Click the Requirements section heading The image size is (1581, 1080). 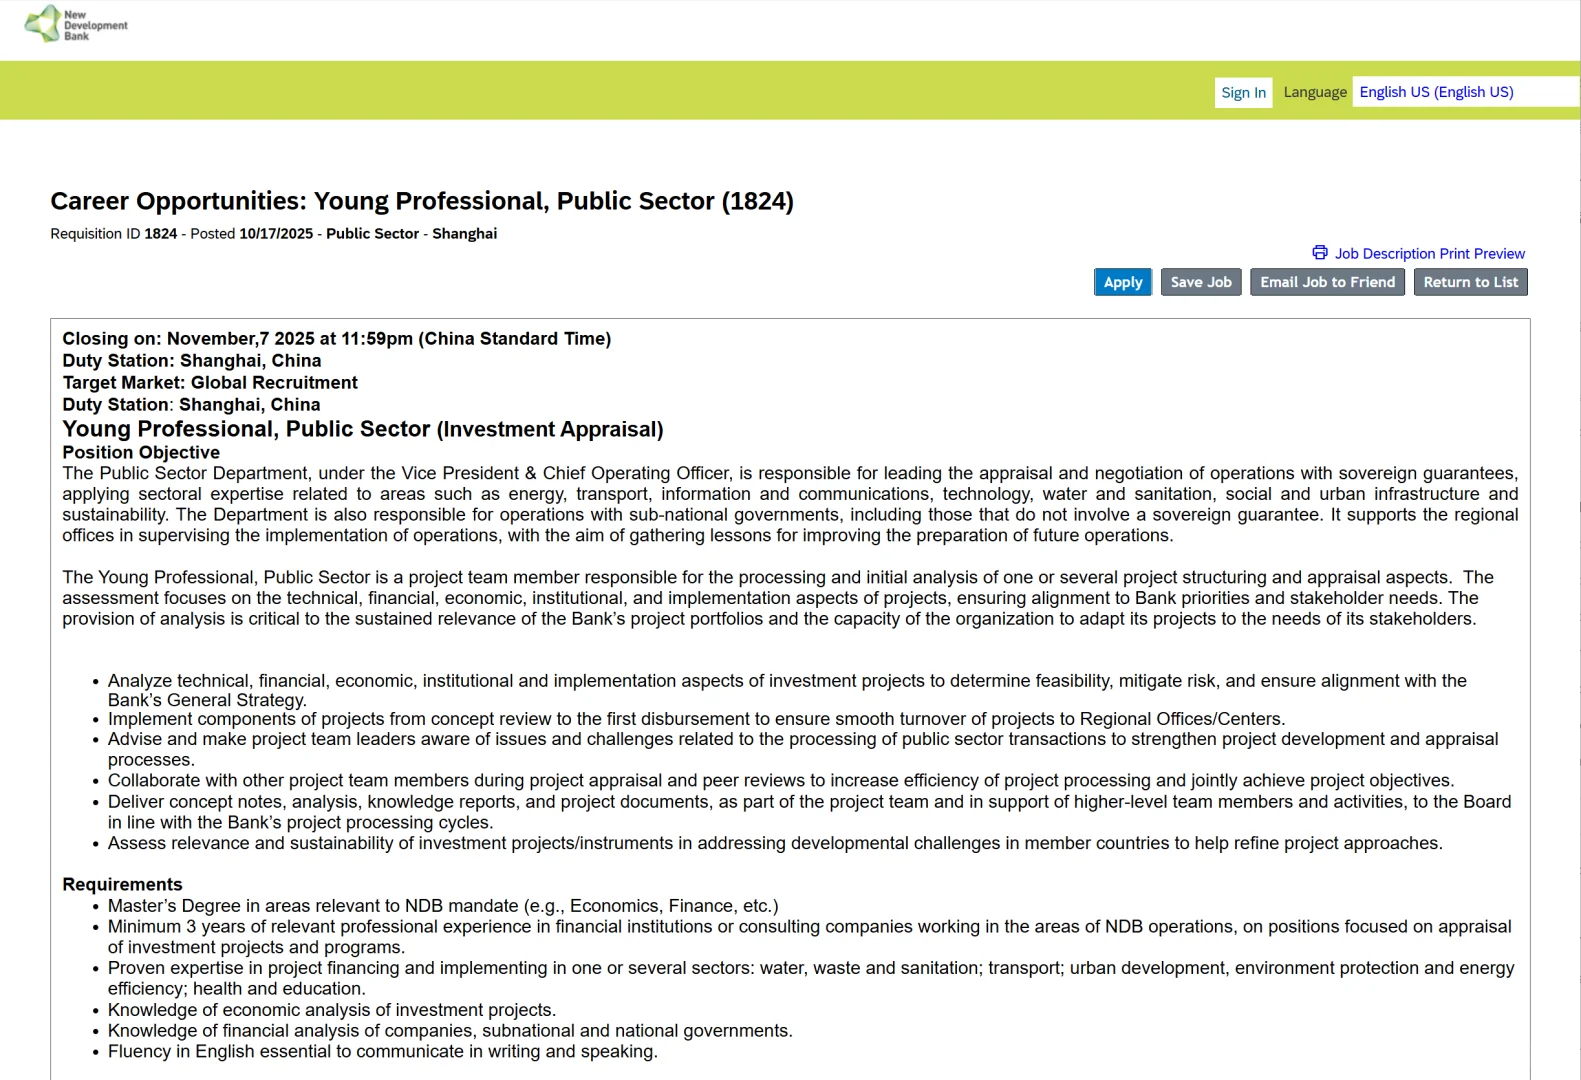[x=122, y=884]
